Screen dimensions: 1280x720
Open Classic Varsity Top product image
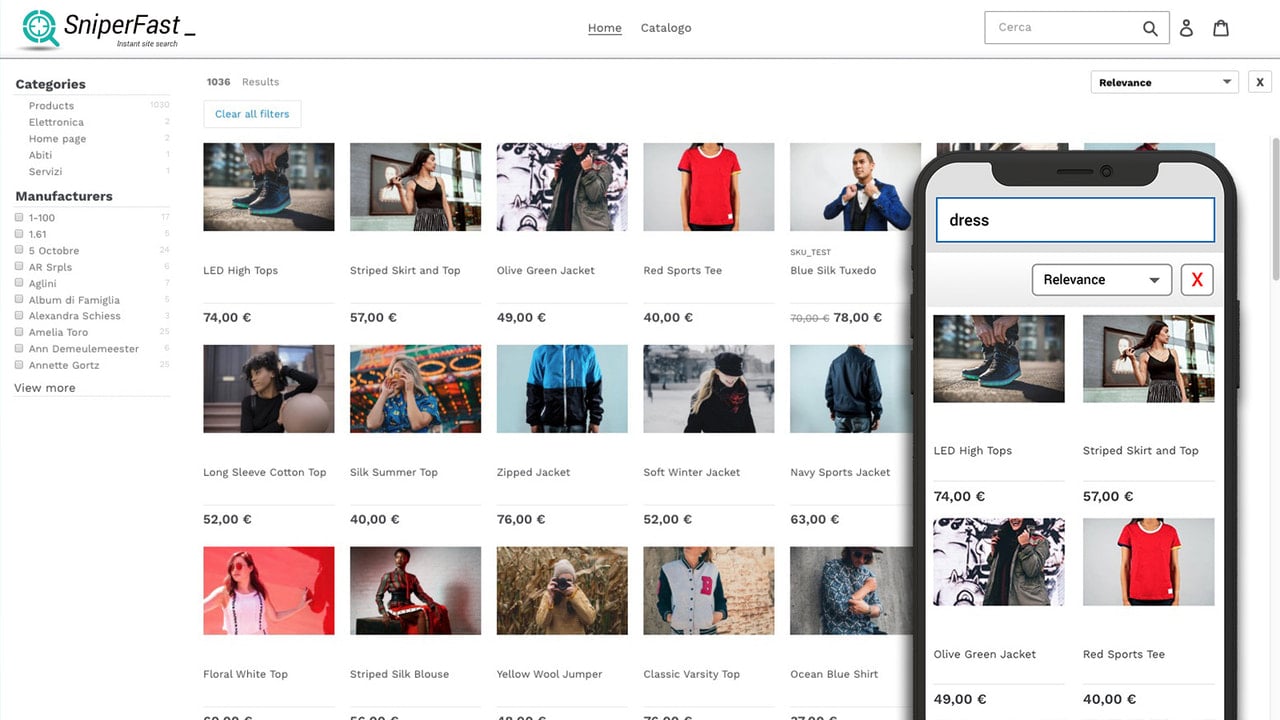[709, 591]
